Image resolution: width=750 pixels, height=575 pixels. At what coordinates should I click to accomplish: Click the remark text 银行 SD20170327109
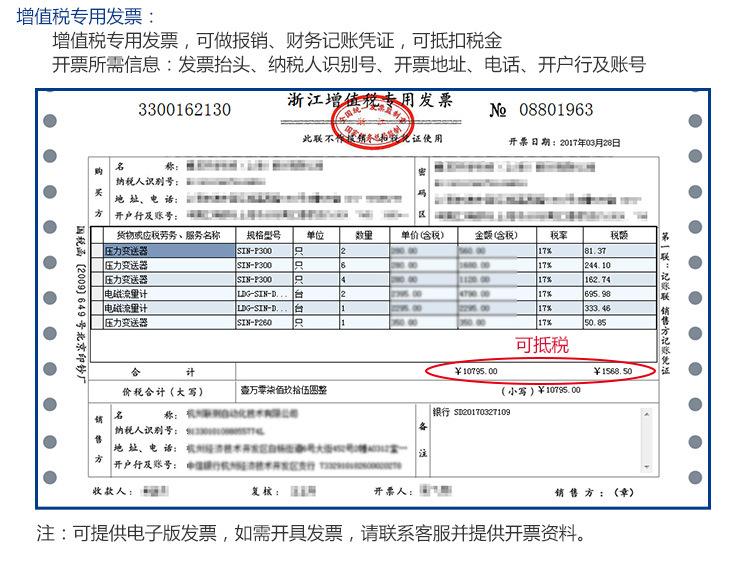pos(471,412)
